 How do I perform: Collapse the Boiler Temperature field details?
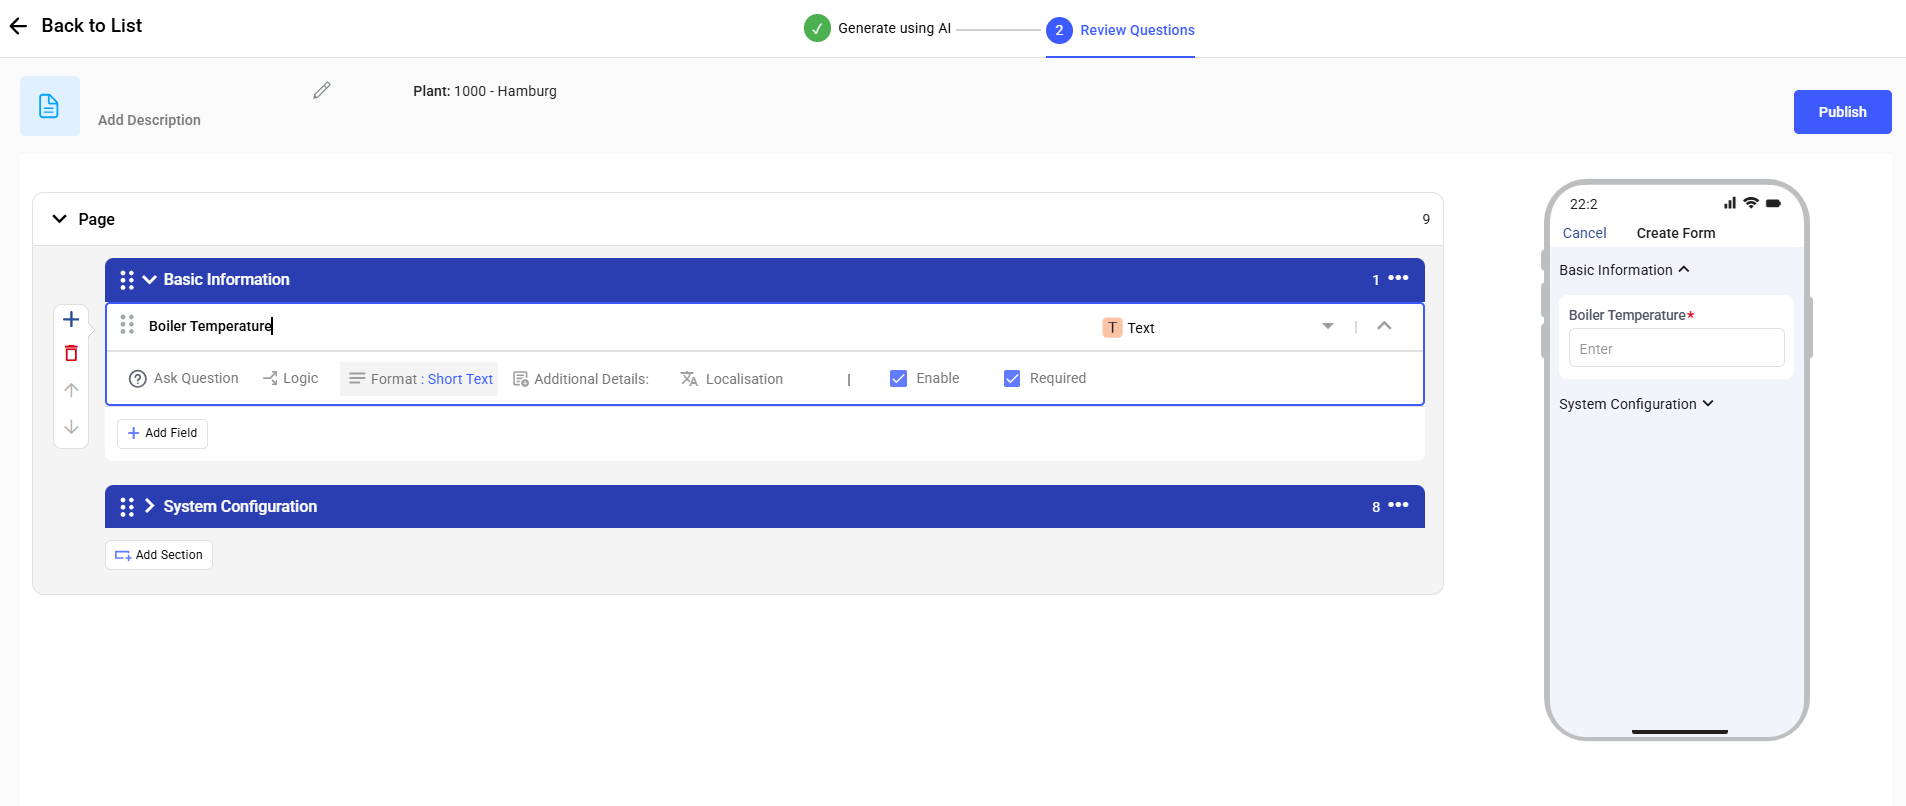click(x=1384, y=326)
